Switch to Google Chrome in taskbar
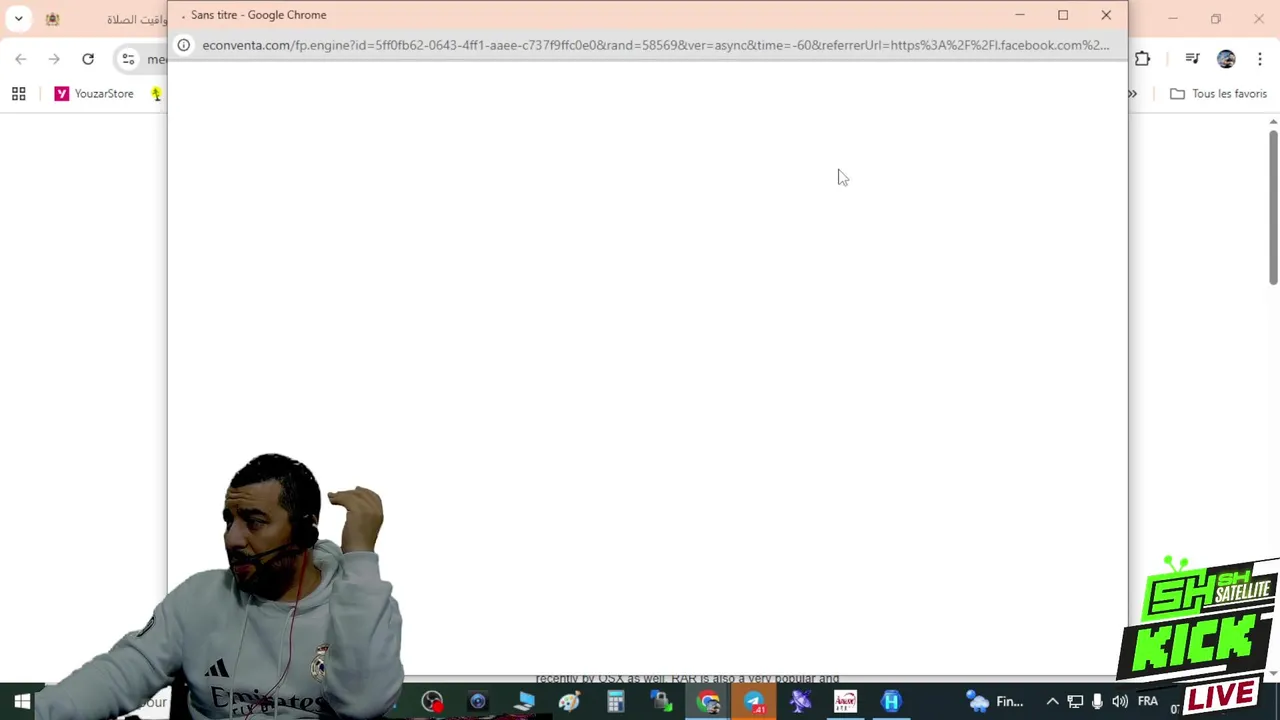Image resolution: width=1280 pixels, height=720 pixels. point(708,702)
